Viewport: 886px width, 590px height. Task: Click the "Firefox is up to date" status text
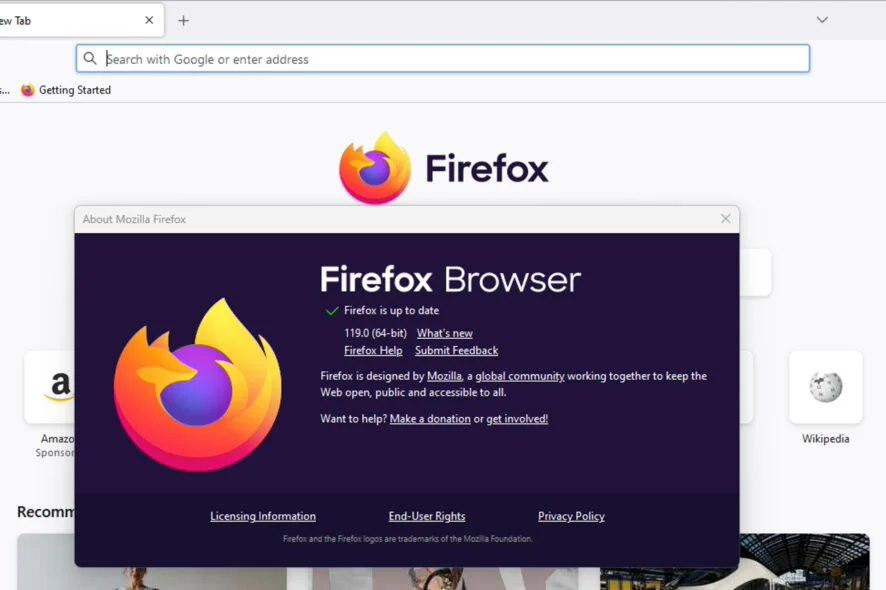pyautogui.click(x=391, y=310)
